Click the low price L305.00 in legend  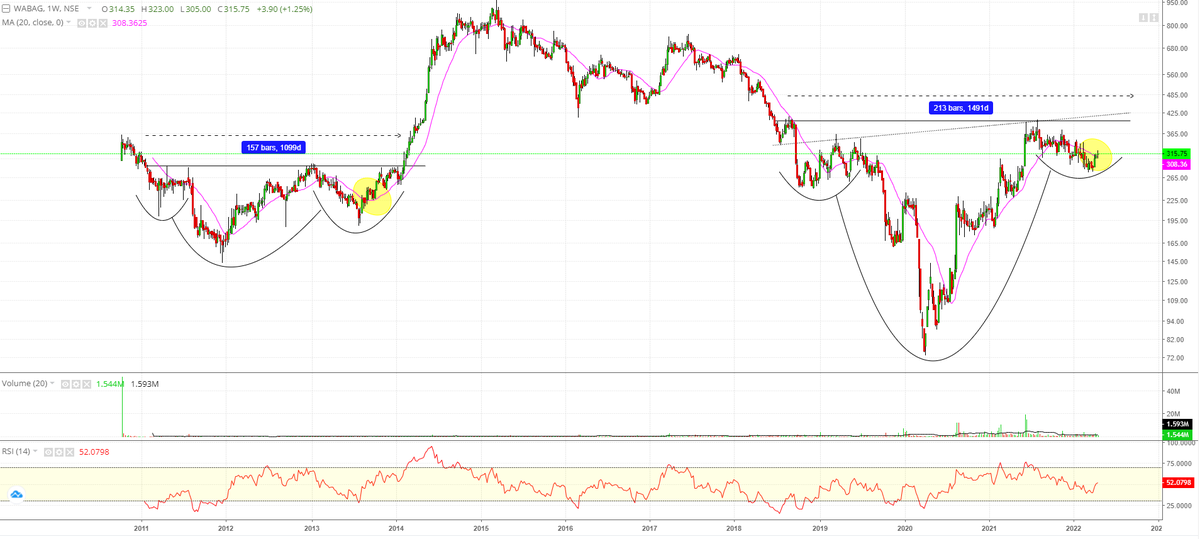point(196,9)
